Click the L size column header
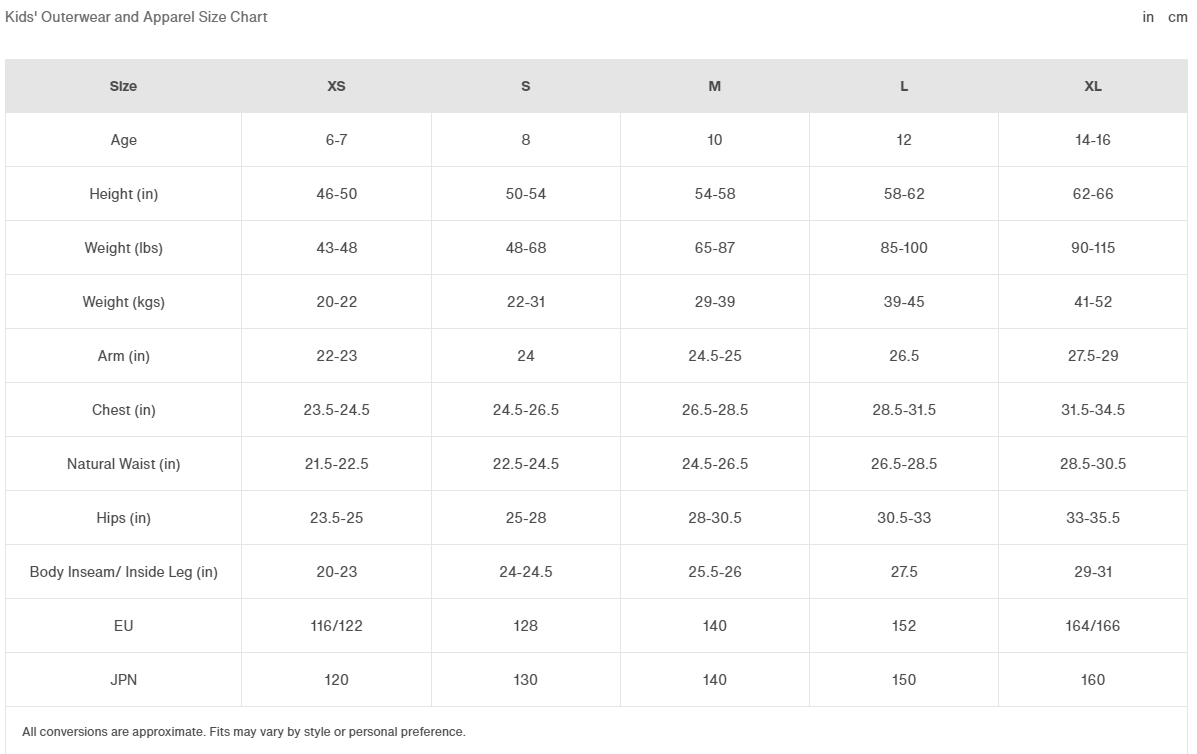The image size is (1197, 754). pos(904,86)
